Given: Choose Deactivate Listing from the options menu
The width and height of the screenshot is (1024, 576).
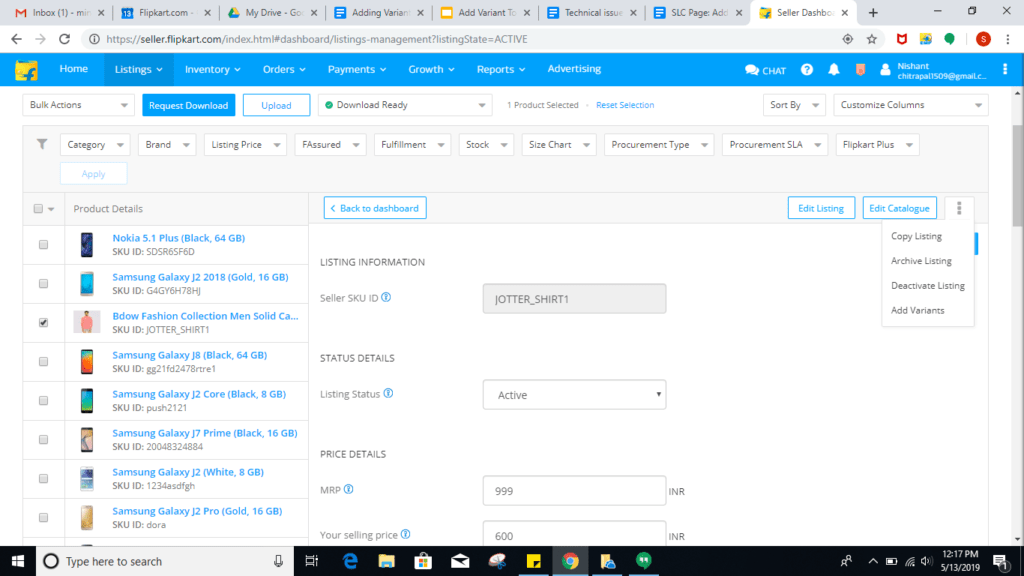Looking at the screenshot, I should pos(927,285).
